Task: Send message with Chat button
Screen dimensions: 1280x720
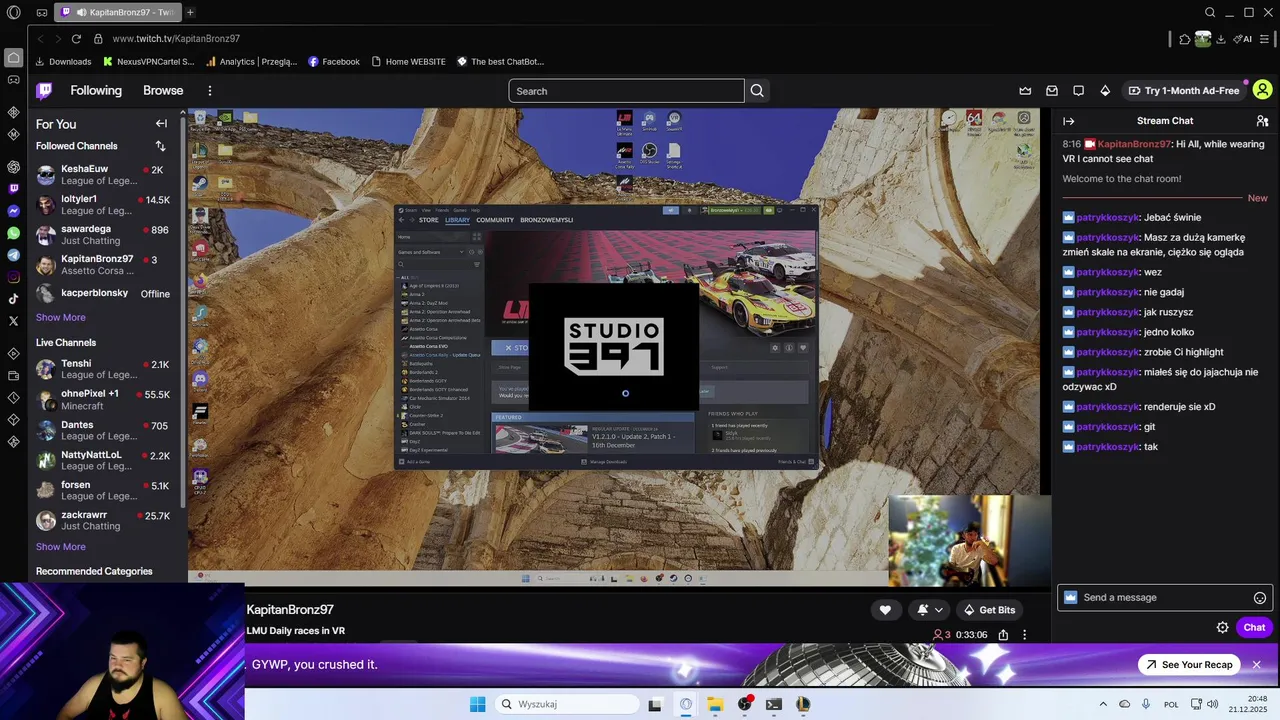Action: coord(1254,628)
